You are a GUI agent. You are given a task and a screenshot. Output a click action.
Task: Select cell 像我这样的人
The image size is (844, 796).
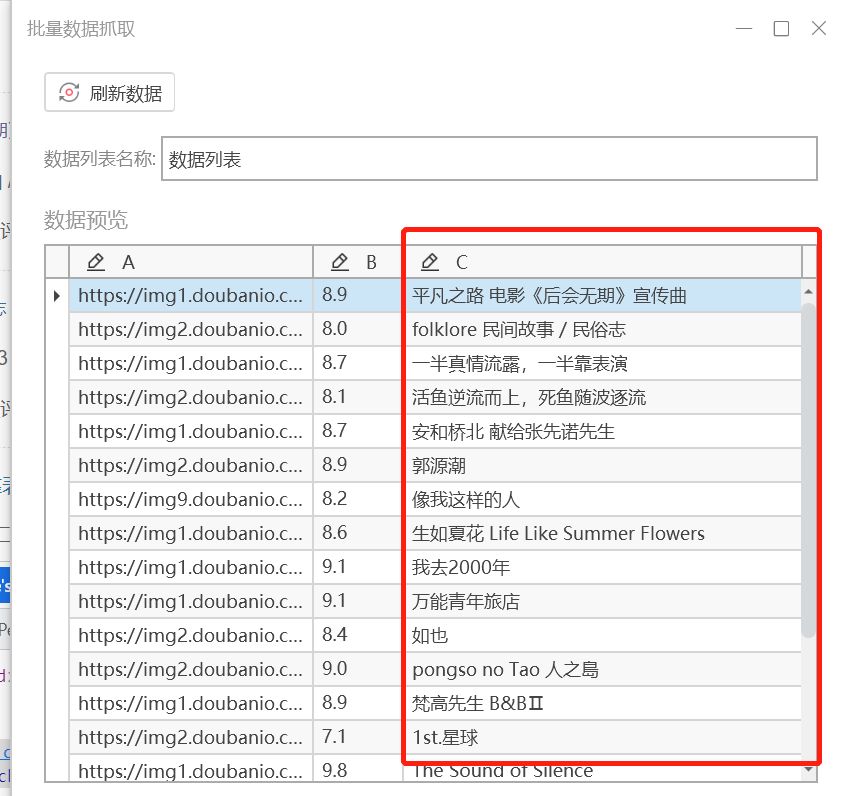(x=602, y=499)
